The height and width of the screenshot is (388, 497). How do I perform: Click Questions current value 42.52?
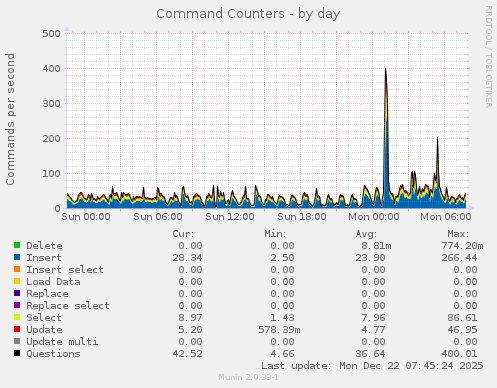click(187, 354)
